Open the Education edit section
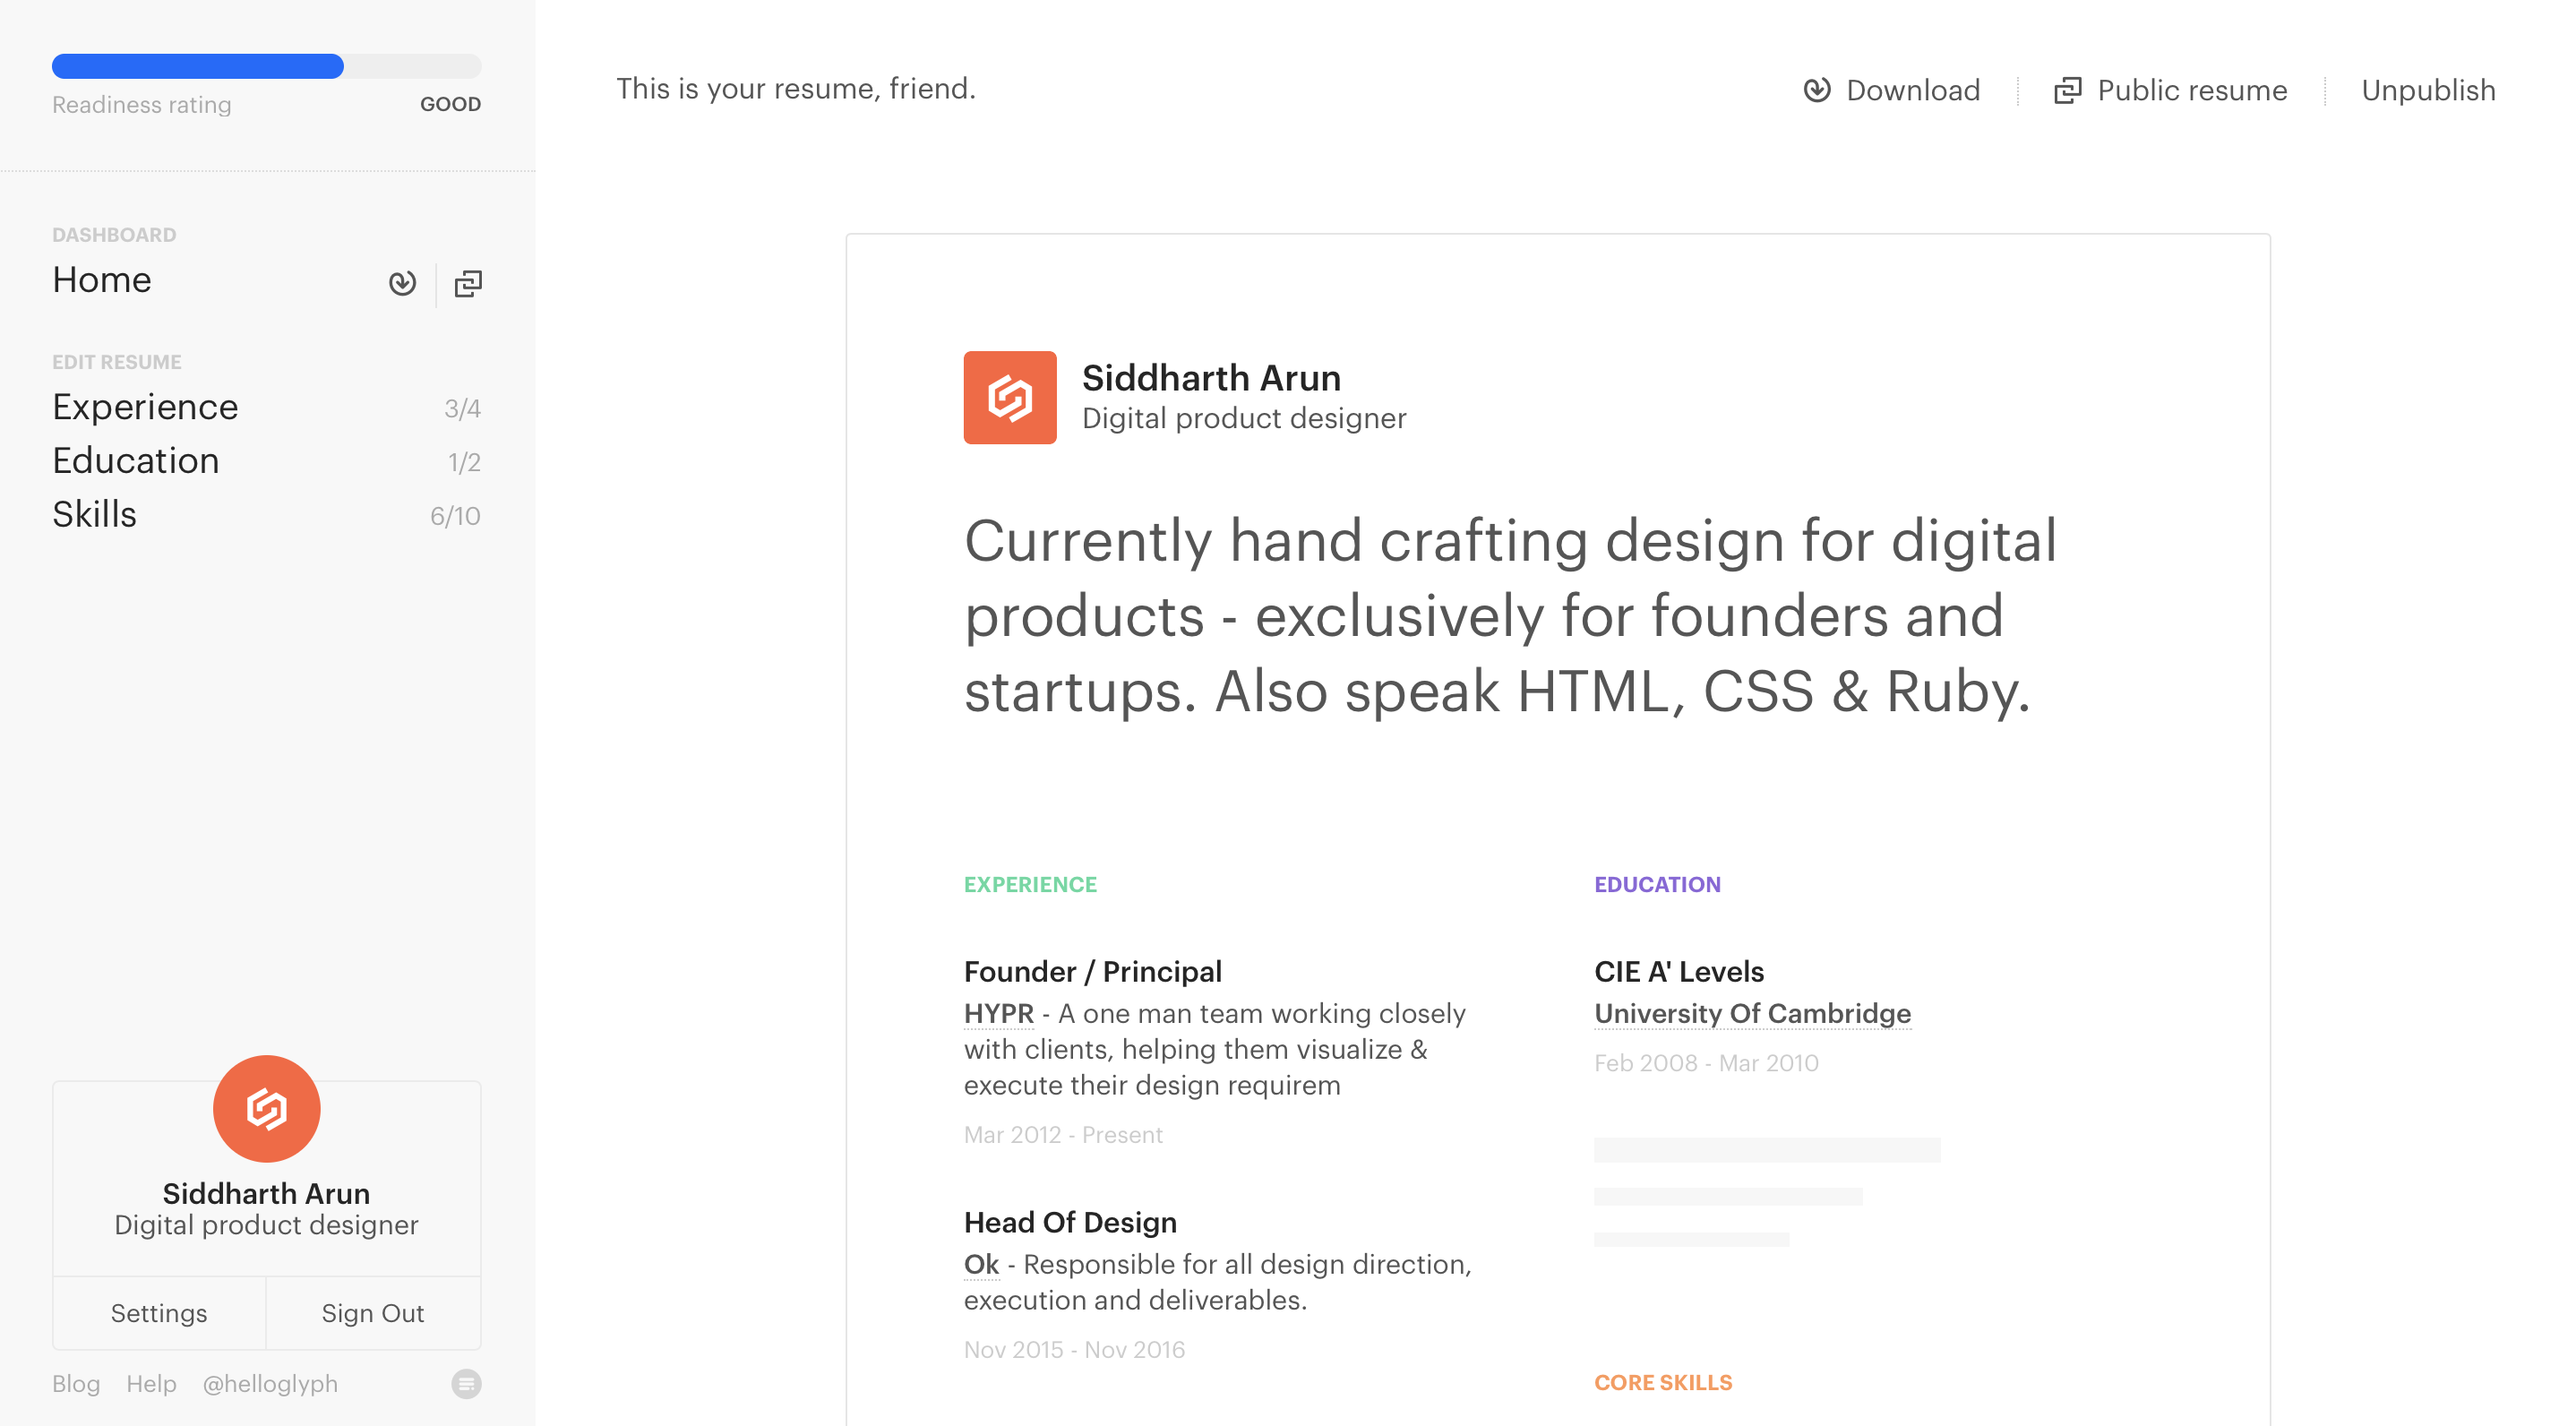The image size is (2576, 1426). 136,461
